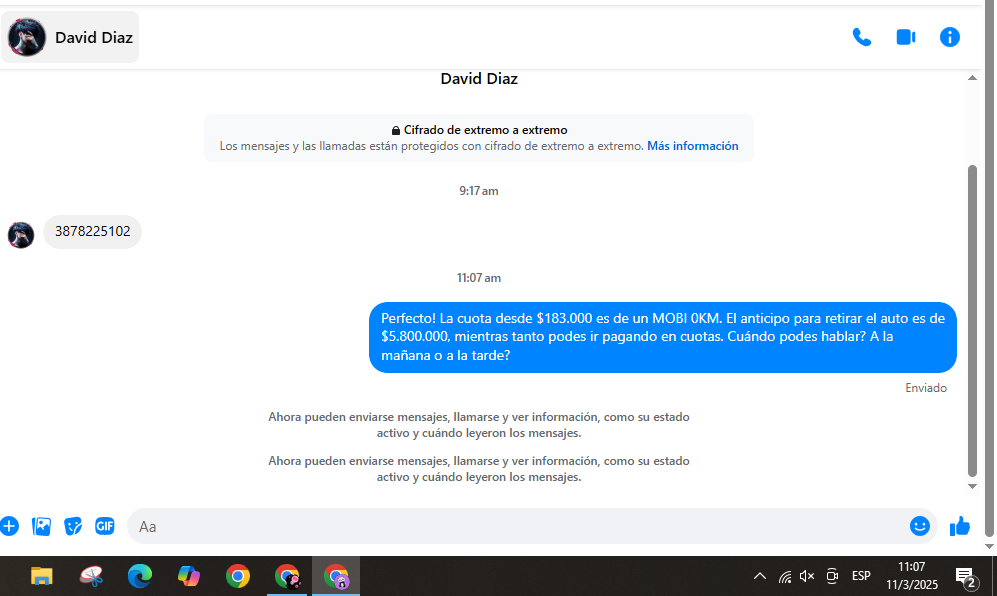Switch to second Chrome profile window in taskbar
997x596 pixels.
point(287,576)
